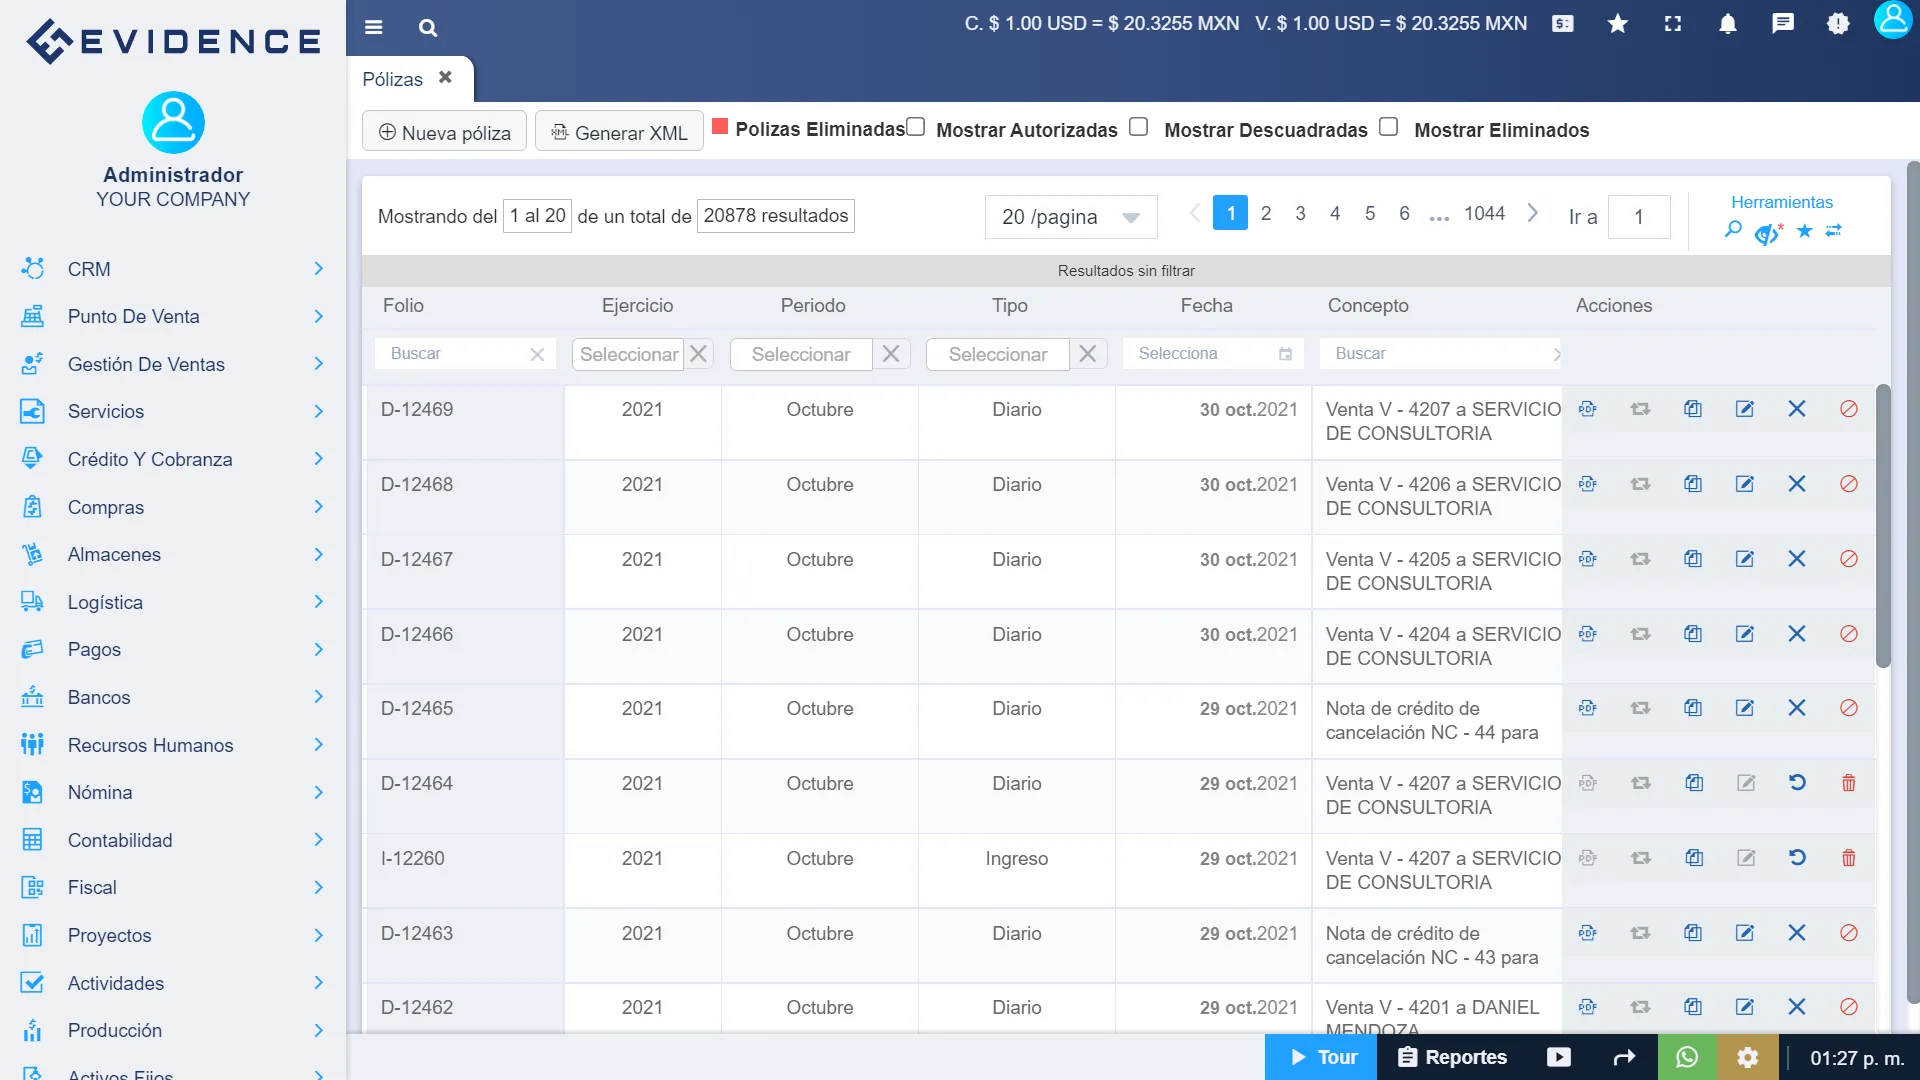Download PDF for póliza D-12469
This screenshot has height=1080, width=1920.
pyautogui.click(x=1588, y=408)
